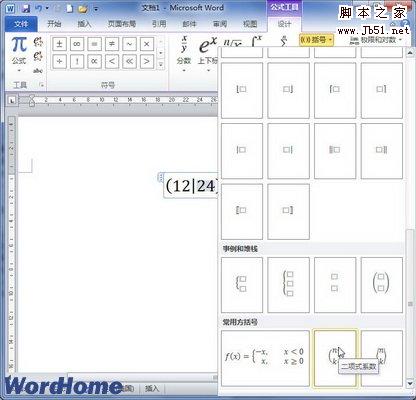Insert the ! factorial symbol

tap(77, 61)
